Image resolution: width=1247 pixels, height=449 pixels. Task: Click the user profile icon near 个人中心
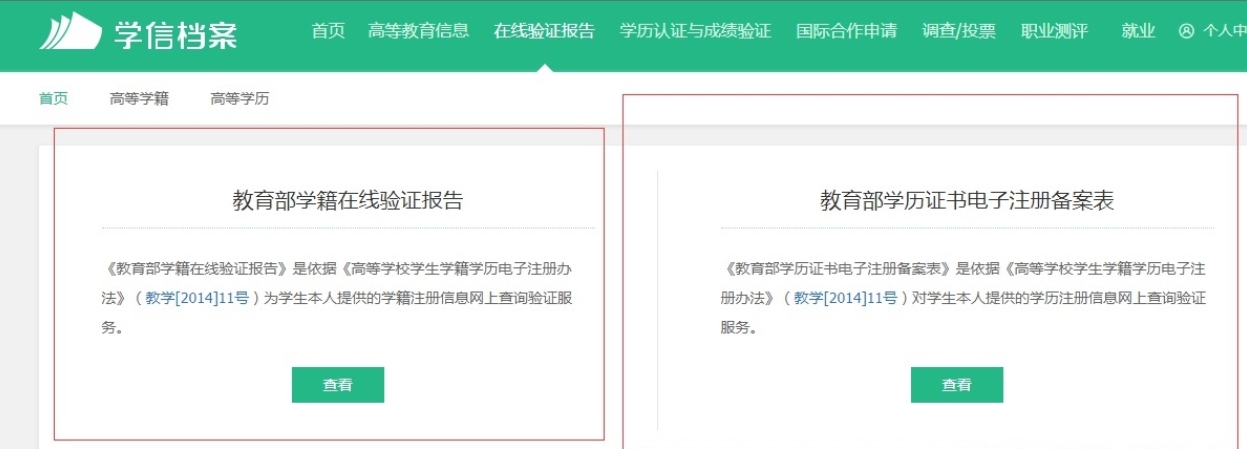click(1187, 31)
